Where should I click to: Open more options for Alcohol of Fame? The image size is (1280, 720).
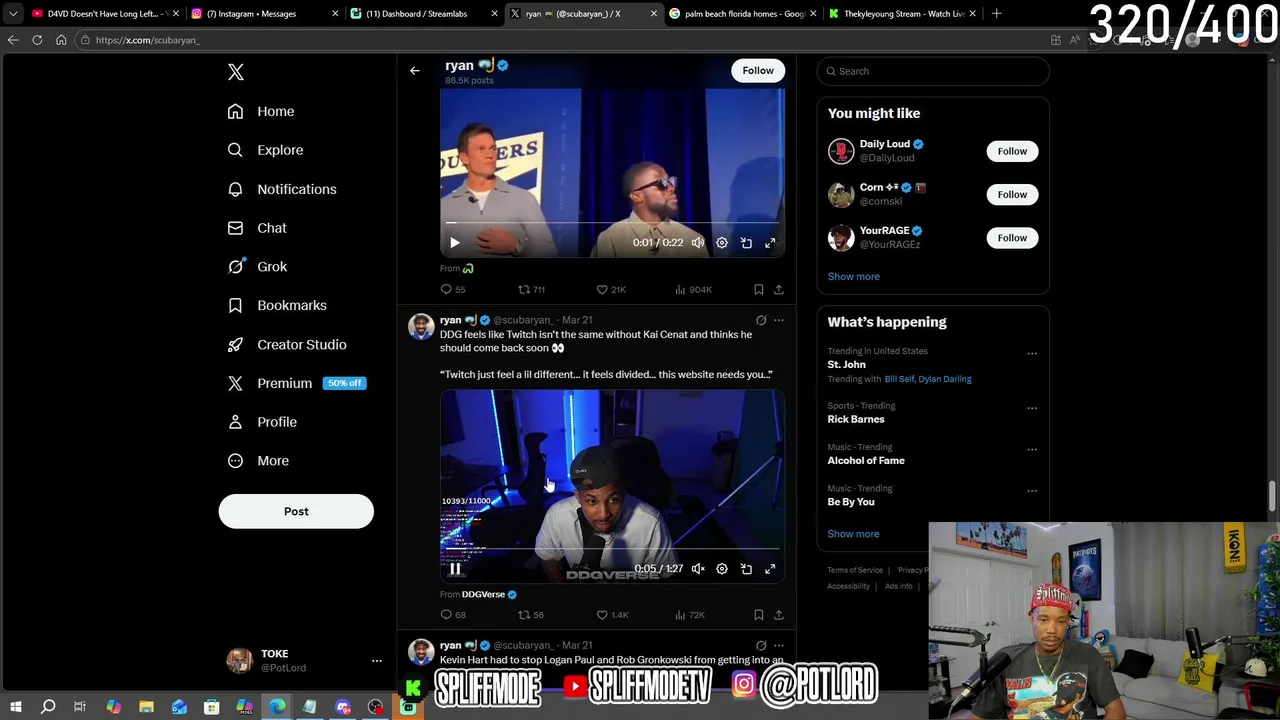(1032, 449)
